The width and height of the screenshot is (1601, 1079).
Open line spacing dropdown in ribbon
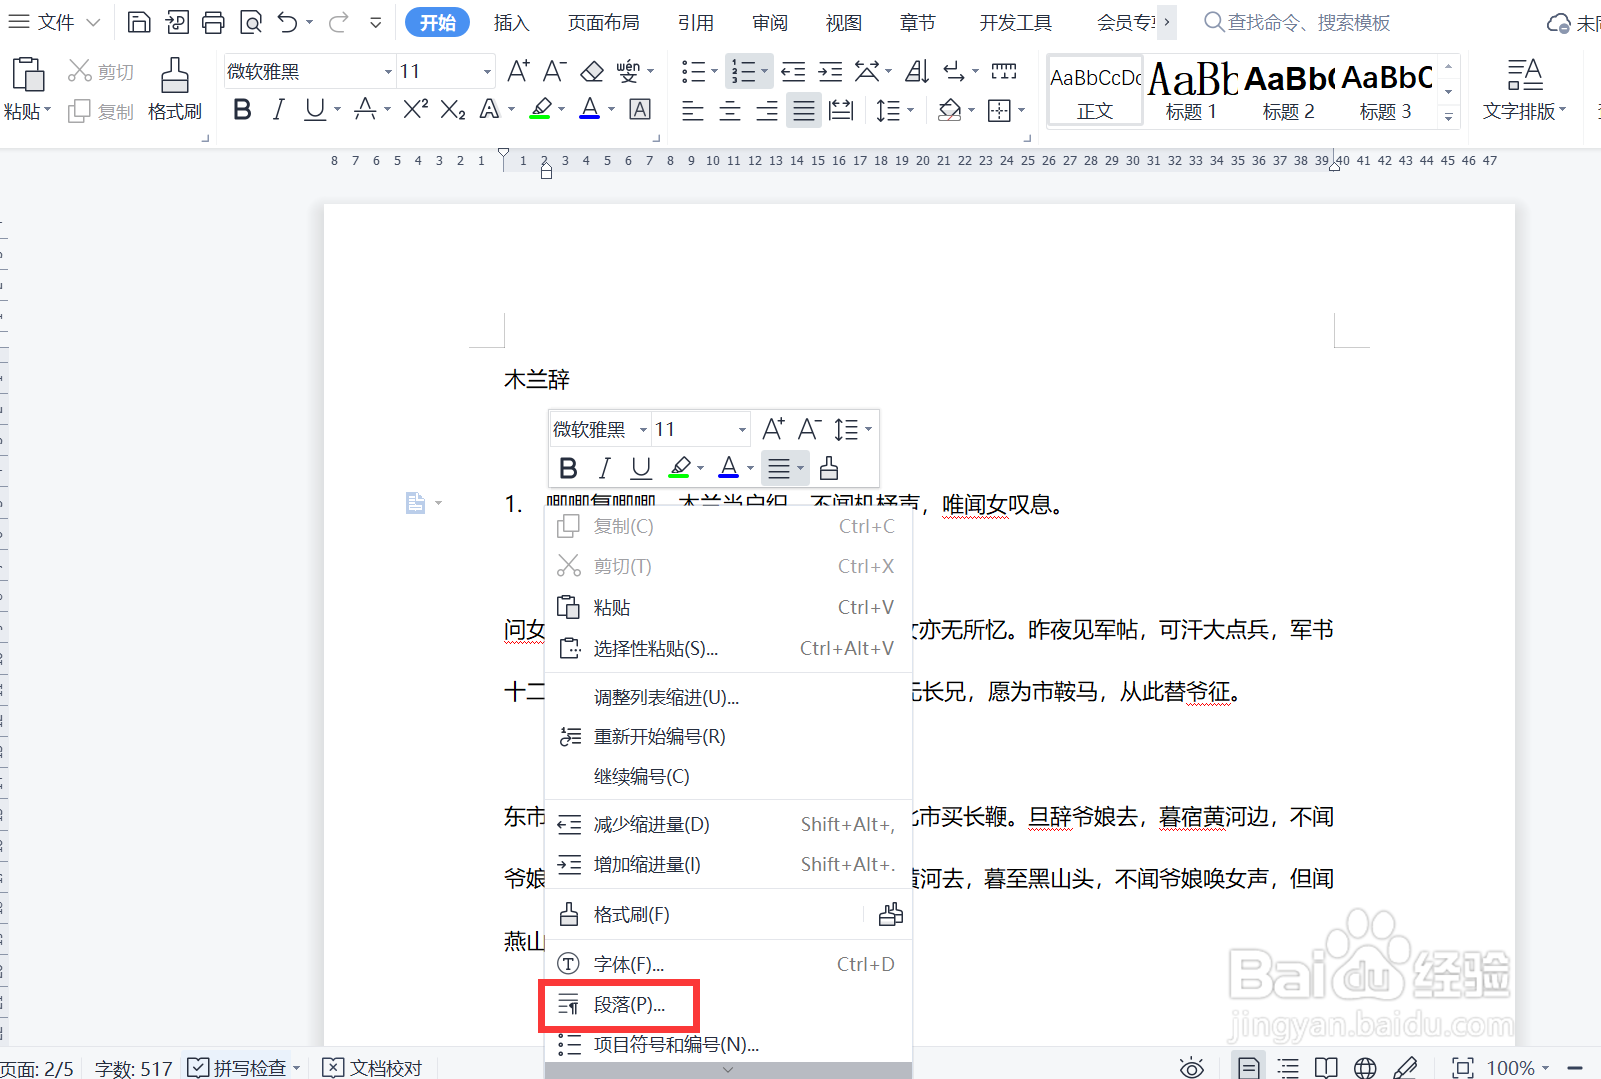coord(910,110)
